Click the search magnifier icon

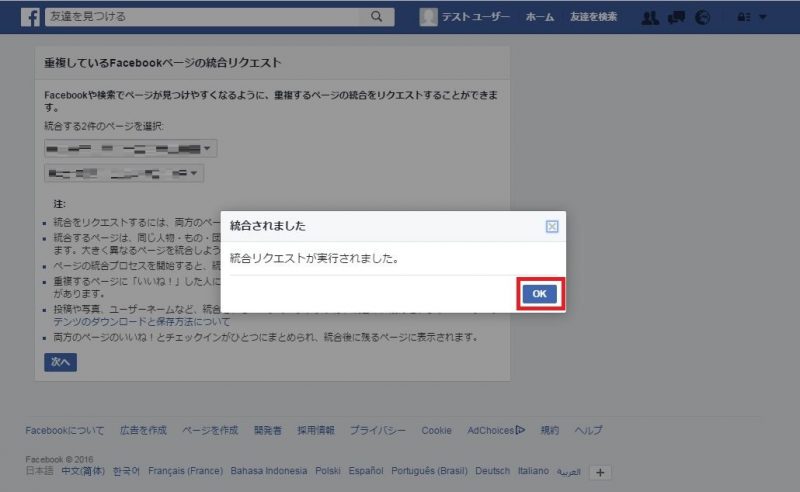click(376, 17)
